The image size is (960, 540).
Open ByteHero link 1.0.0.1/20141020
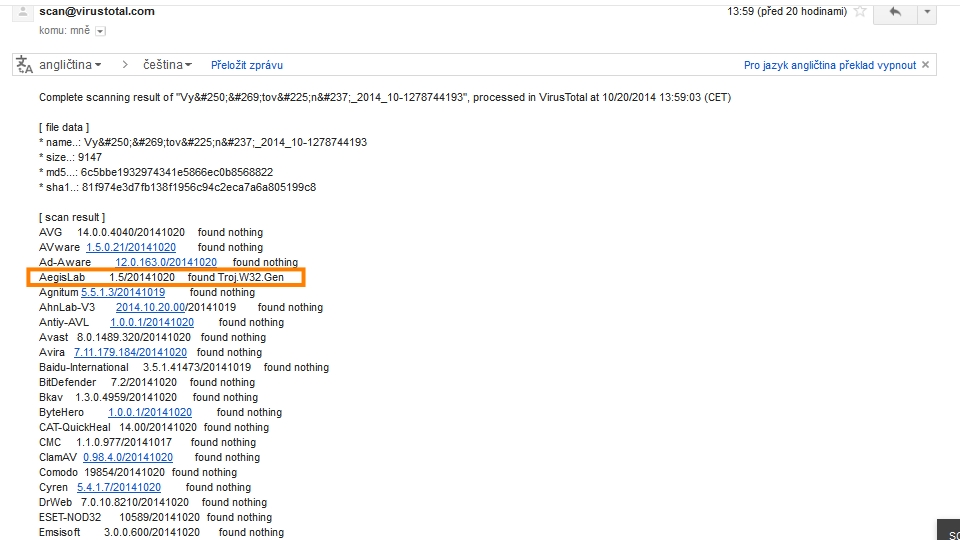pyautogui.click(x=150, y=412)
